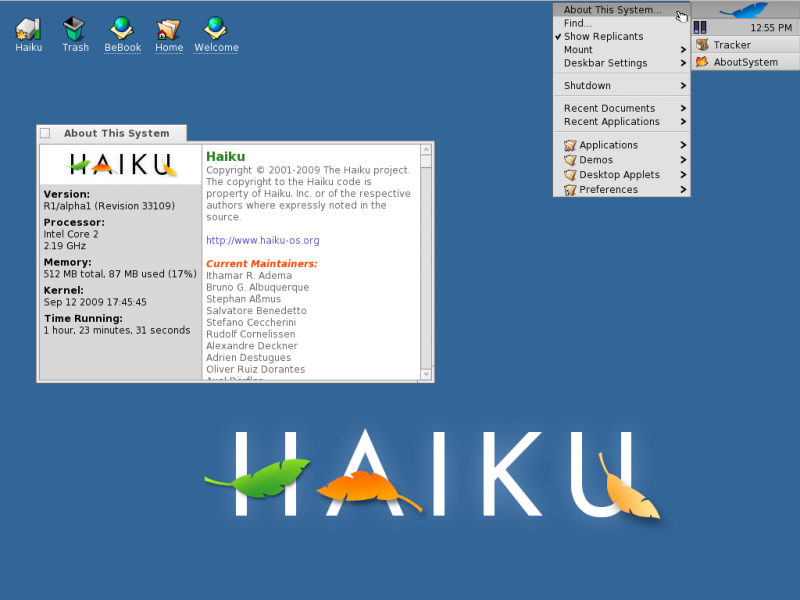800x600 pixels.
Task: Expand the Preferences submenu arrow
Action: click(x=683, y=189)
